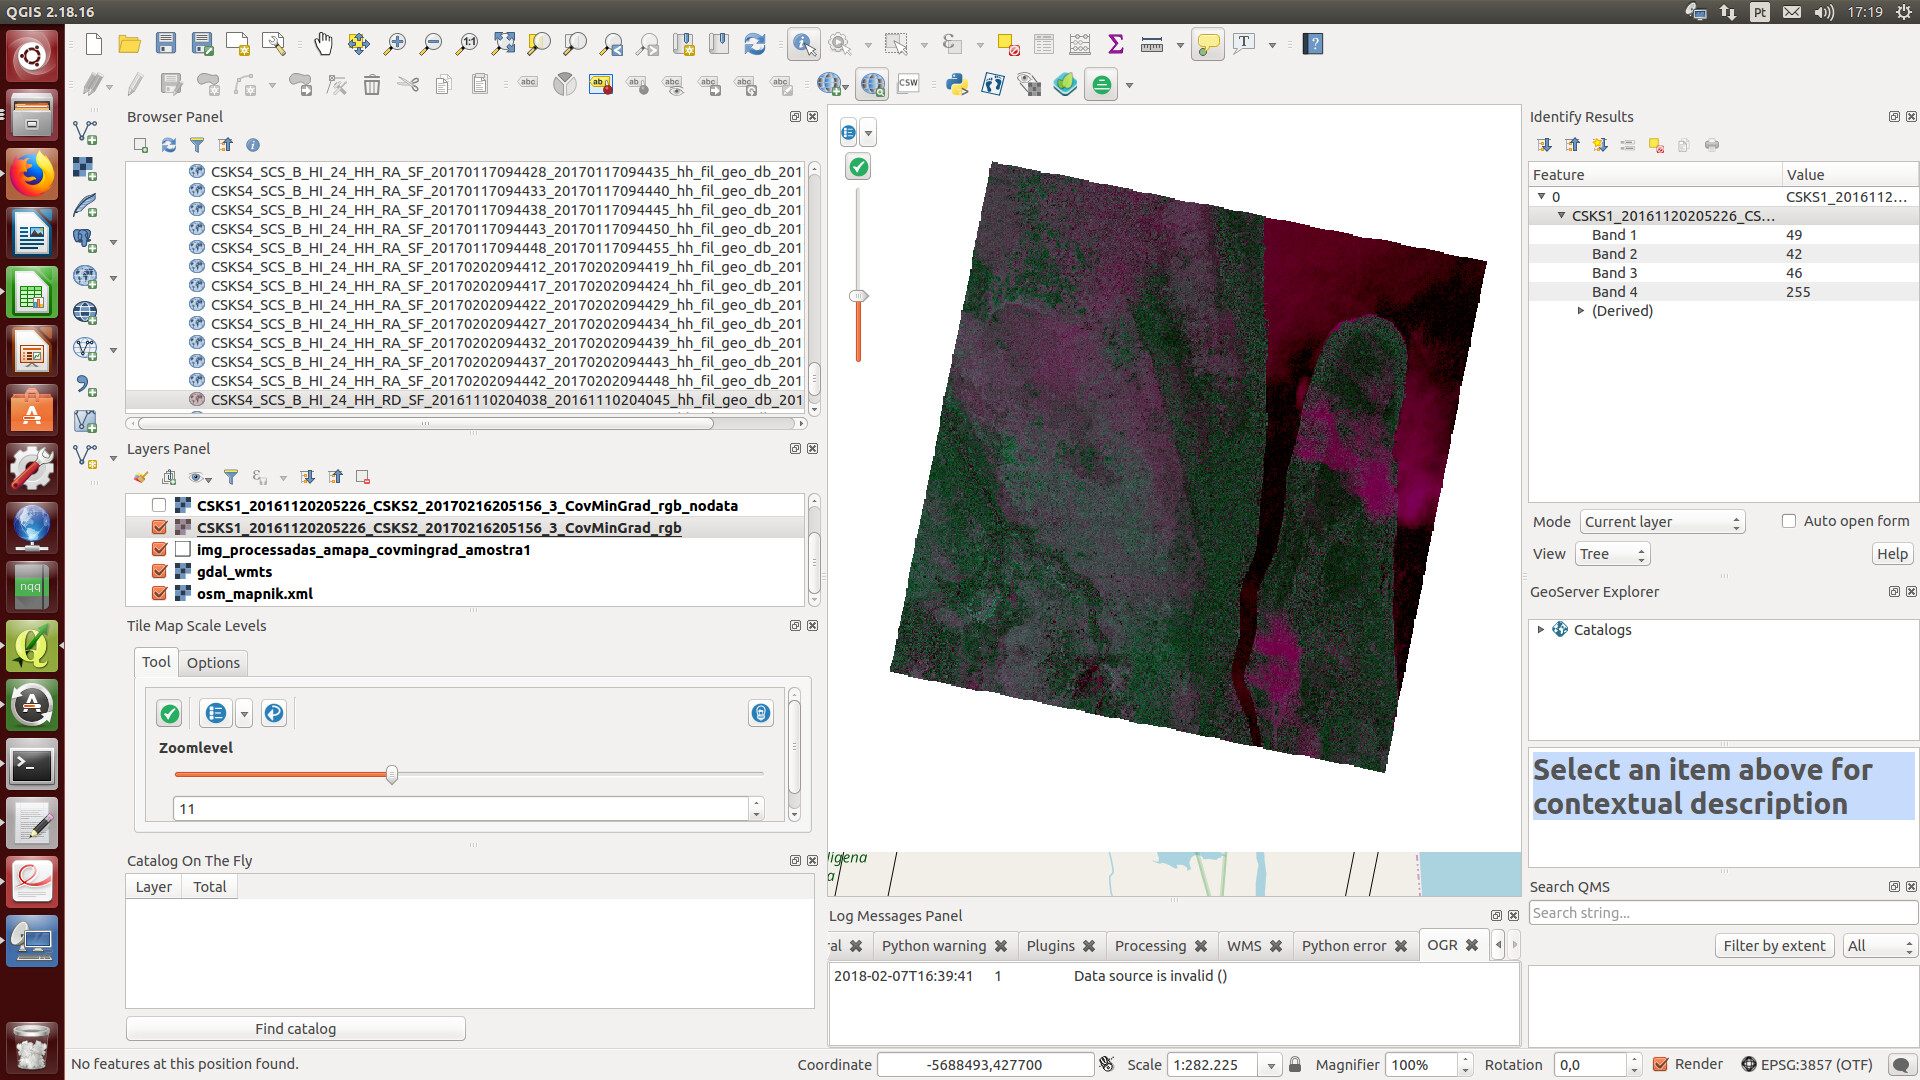This screenshot has width=1920, height=1080.
Task: Open dropdown beside Tile Map scale list icon
Action: (x=245, y=713)
